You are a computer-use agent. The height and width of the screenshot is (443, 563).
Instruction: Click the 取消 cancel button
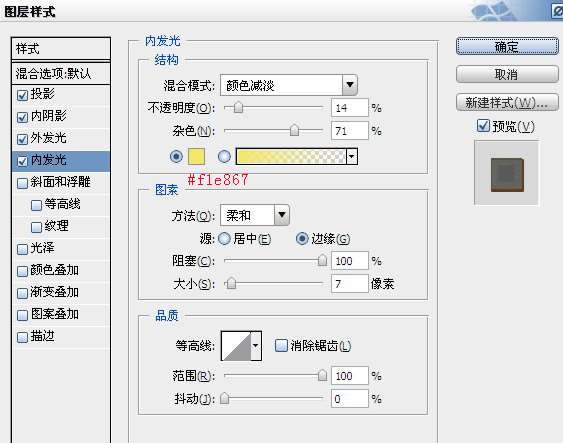click(507, 74)
